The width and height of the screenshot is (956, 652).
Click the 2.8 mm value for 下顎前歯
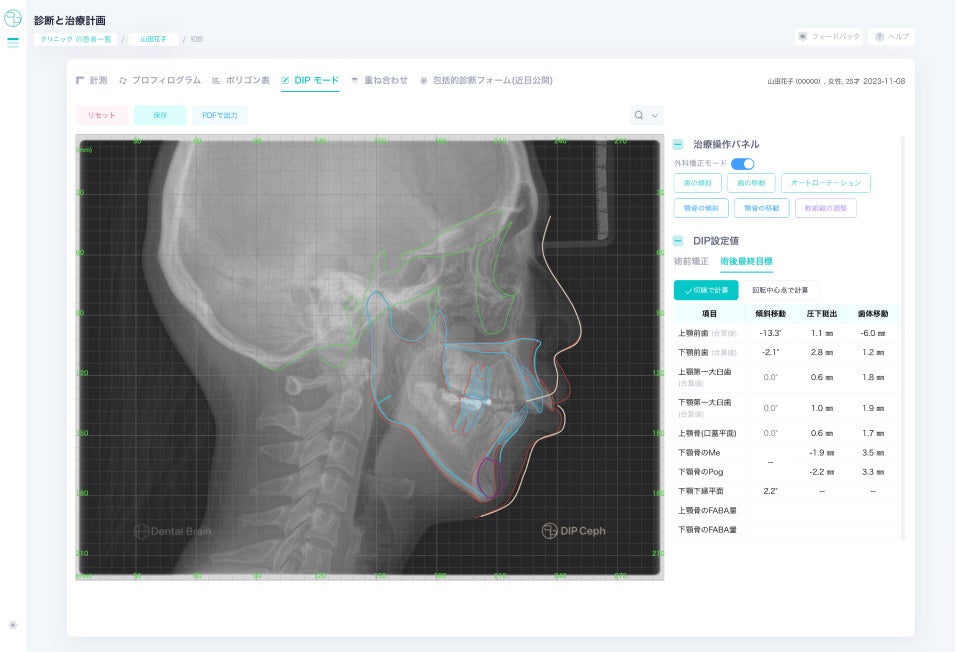coord(822,353)
